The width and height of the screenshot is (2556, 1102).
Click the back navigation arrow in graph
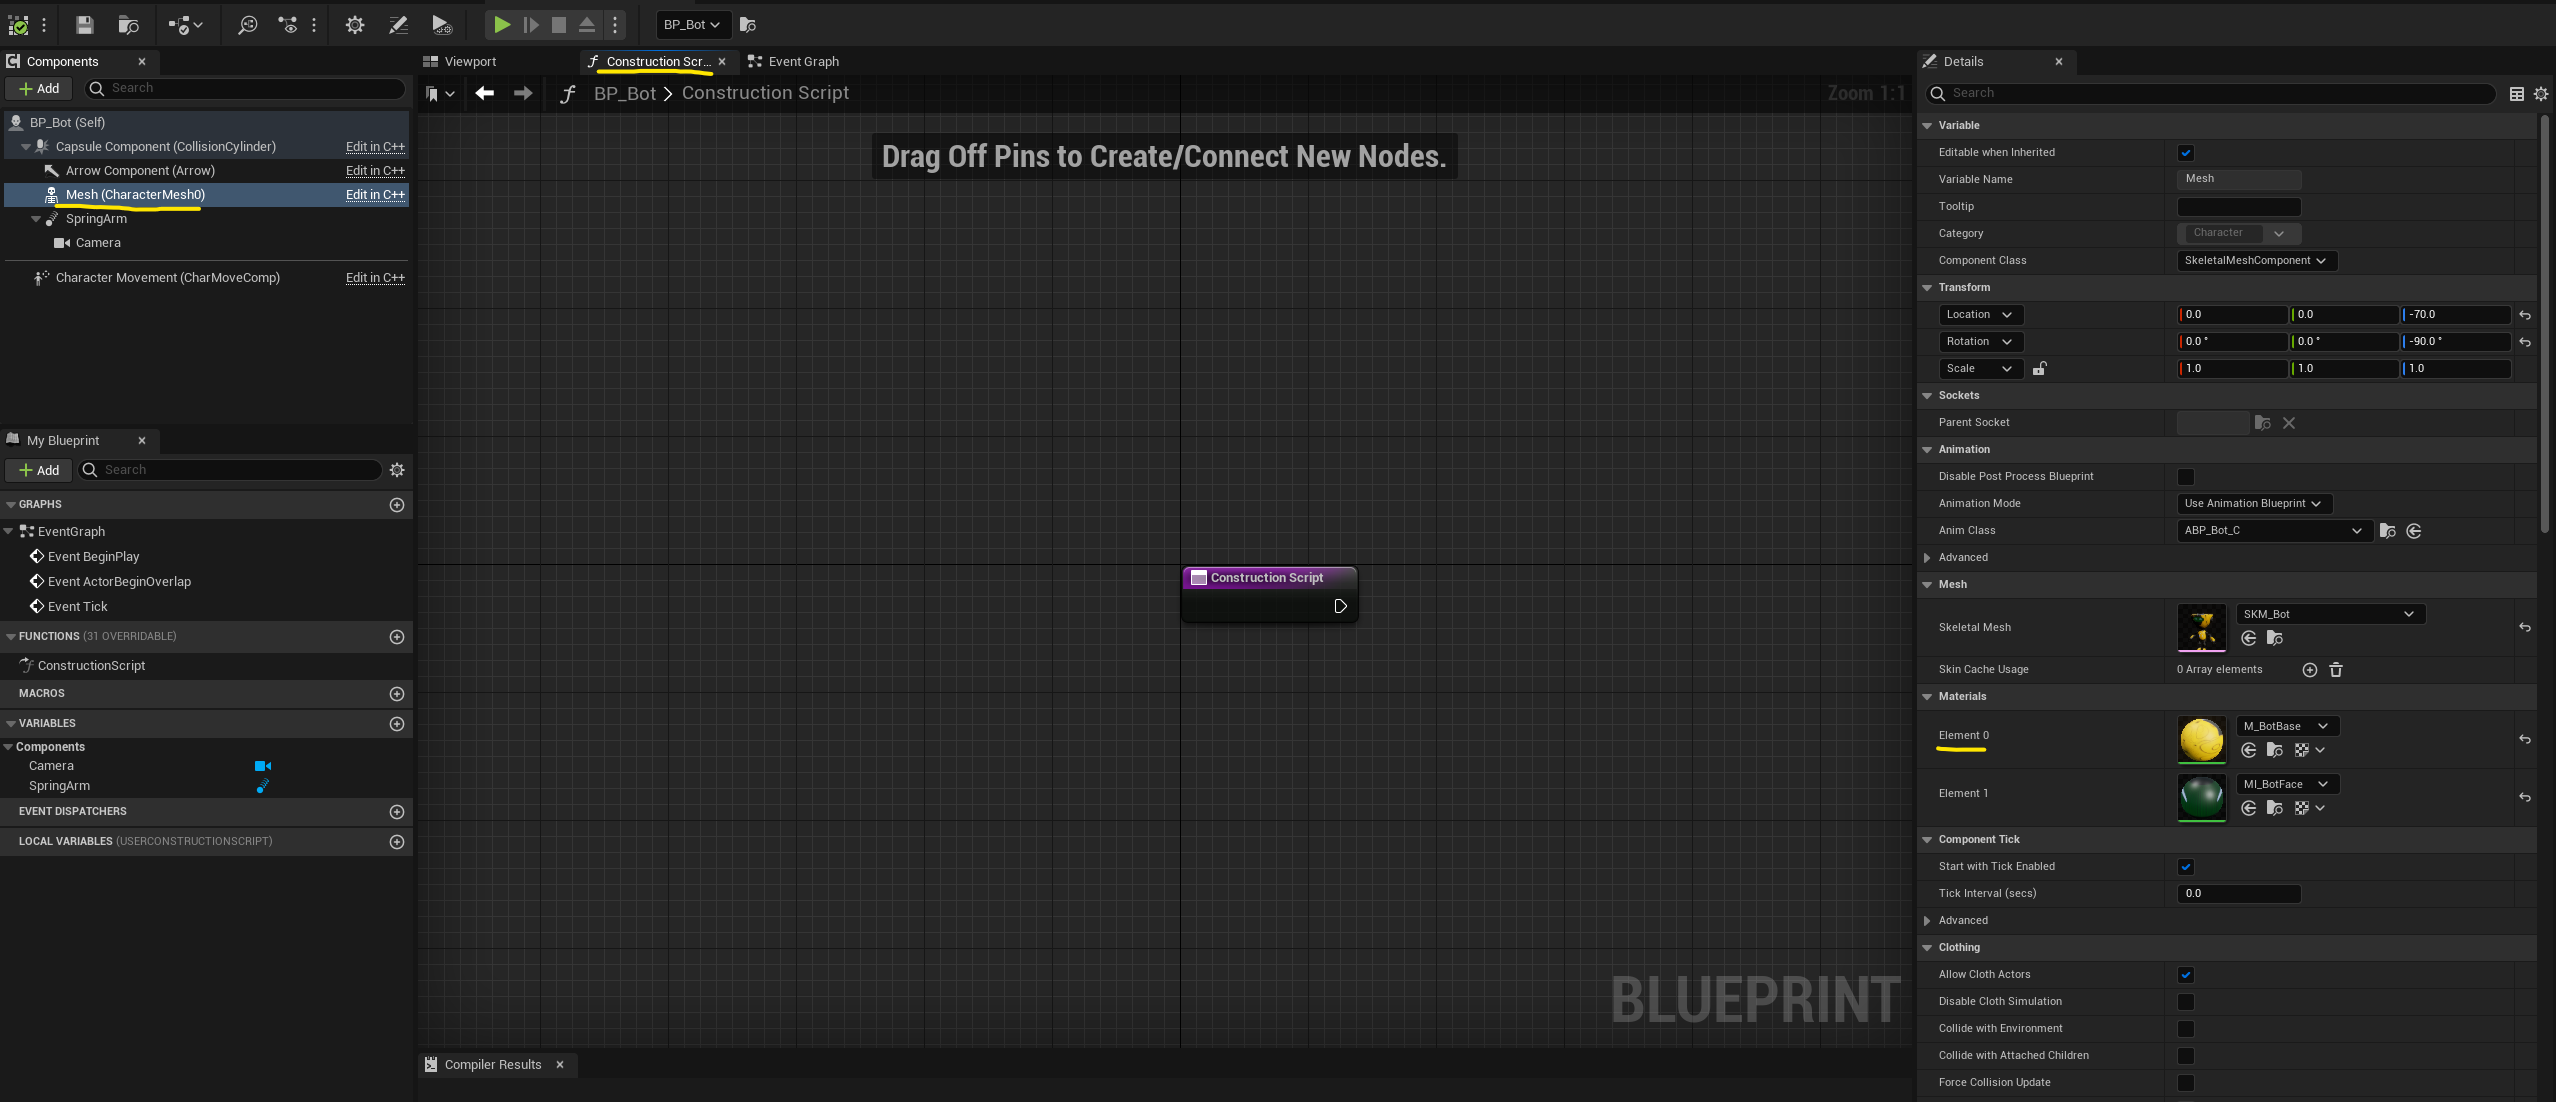click(x=485, y=93)
